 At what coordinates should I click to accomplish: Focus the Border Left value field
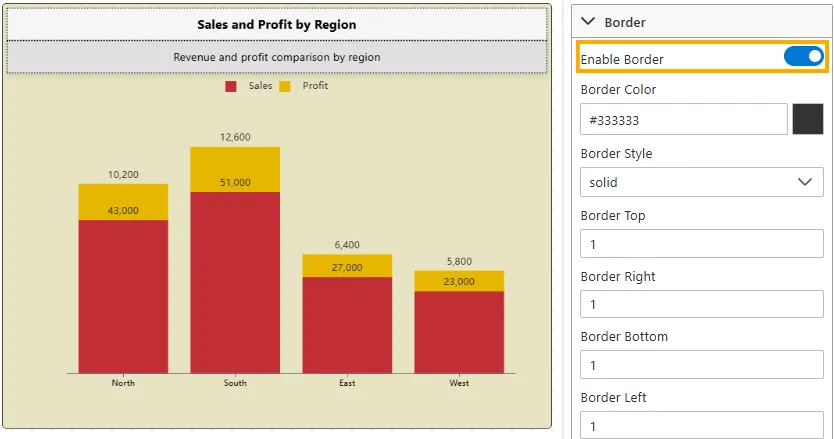coord(702,425)
